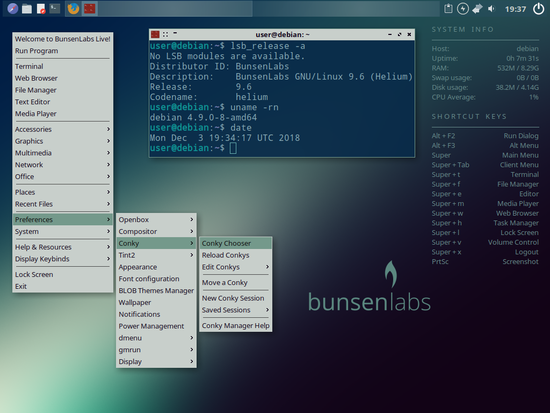Expand the System submenu arrow

(x=108, y=232)
